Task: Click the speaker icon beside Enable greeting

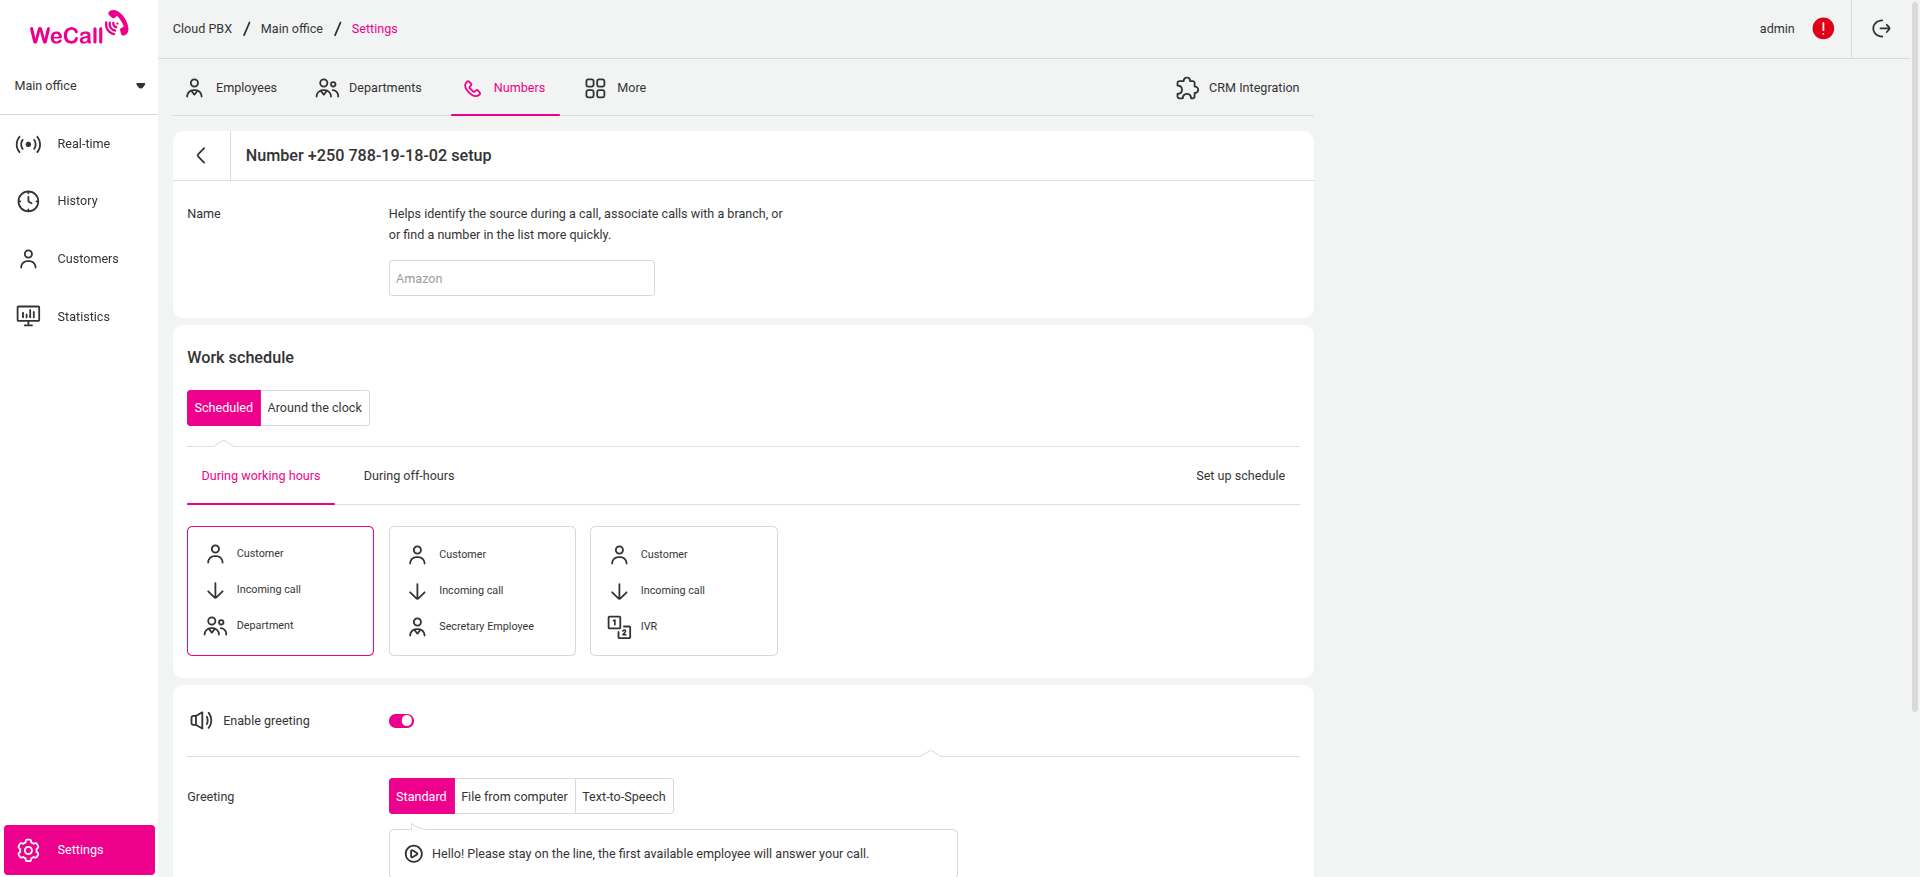Action: tap(201, 720)
